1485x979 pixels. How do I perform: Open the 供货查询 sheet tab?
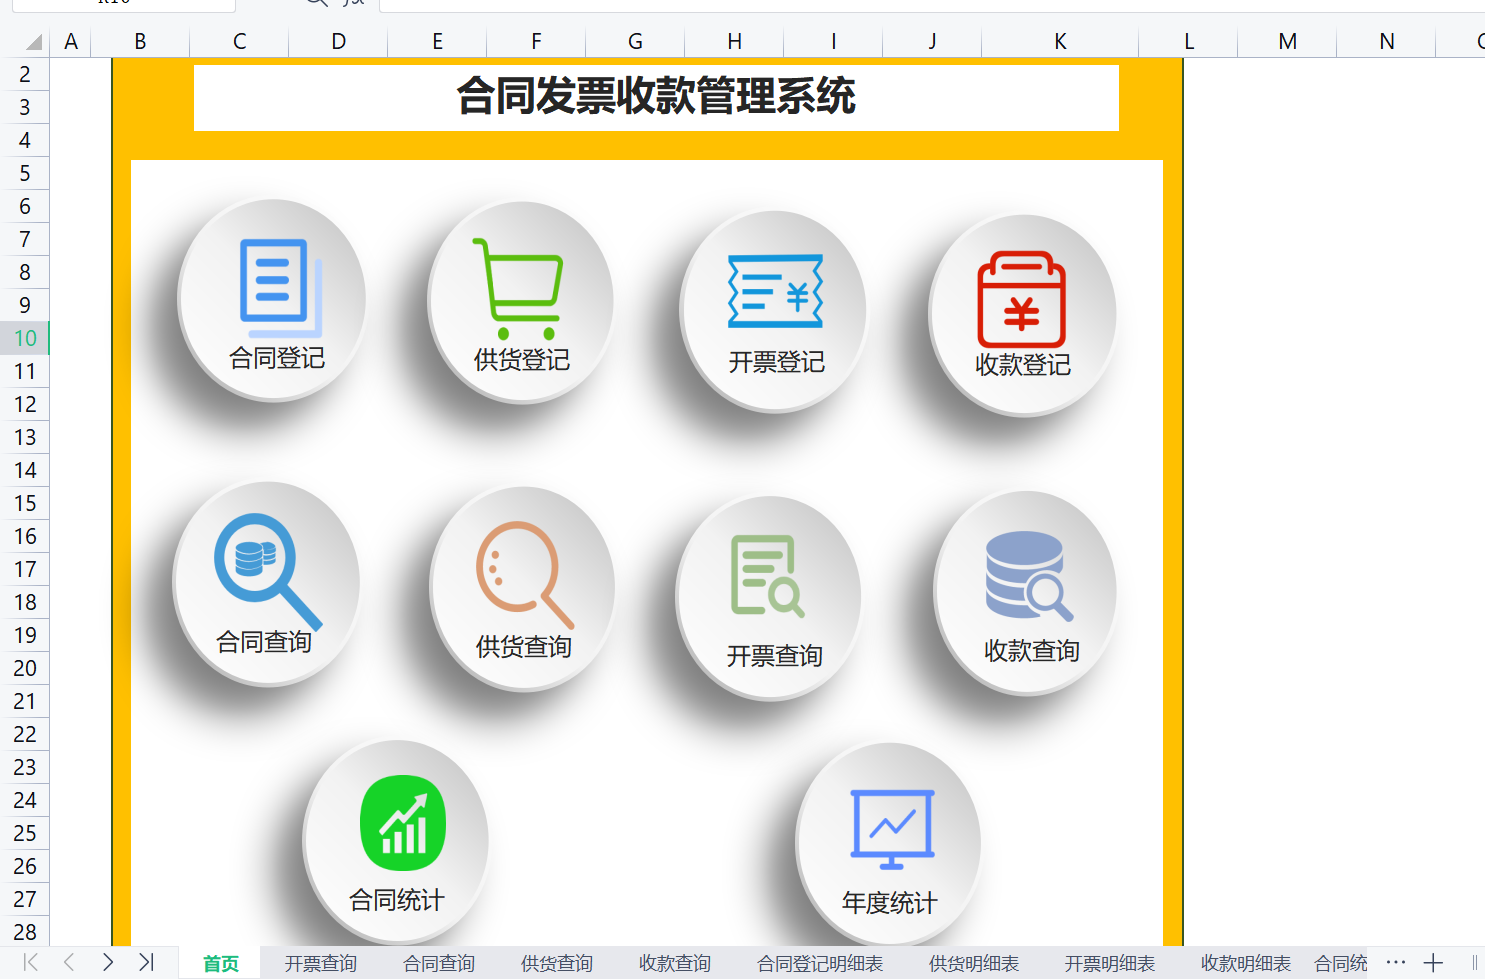(556, 963)
